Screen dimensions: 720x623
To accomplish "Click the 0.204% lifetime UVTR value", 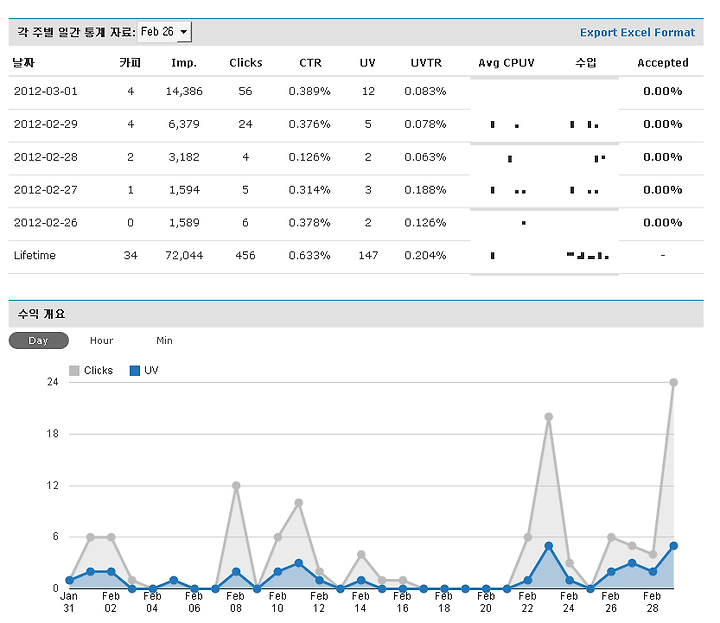I will (425, 255).
